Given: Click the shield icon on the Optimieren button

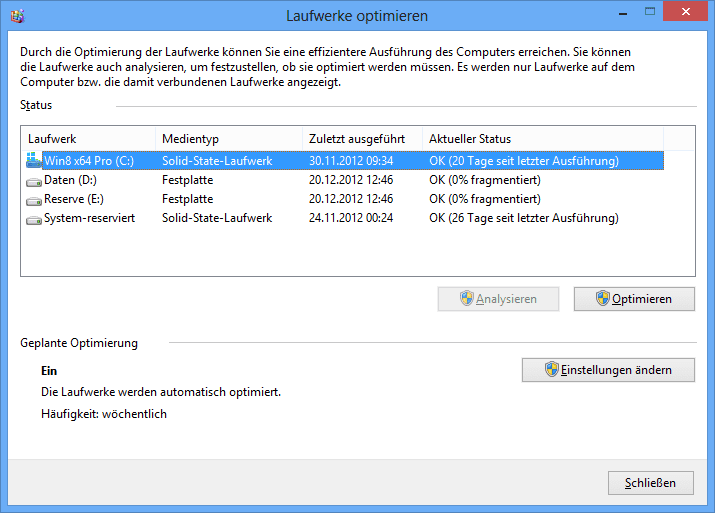Looking at the screenshot, I should pyautogui.click(x=602, y=298).
